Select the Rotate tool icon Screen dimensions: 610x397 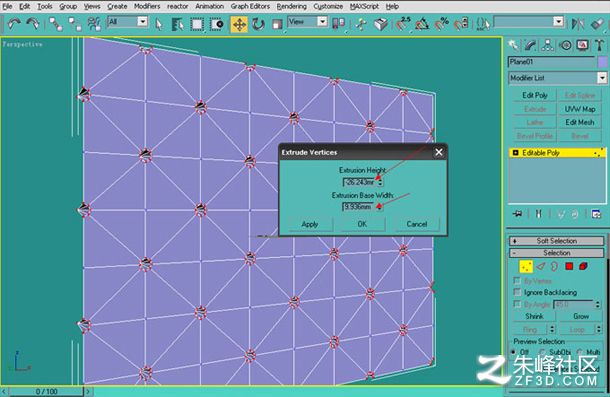click(258, 24)
